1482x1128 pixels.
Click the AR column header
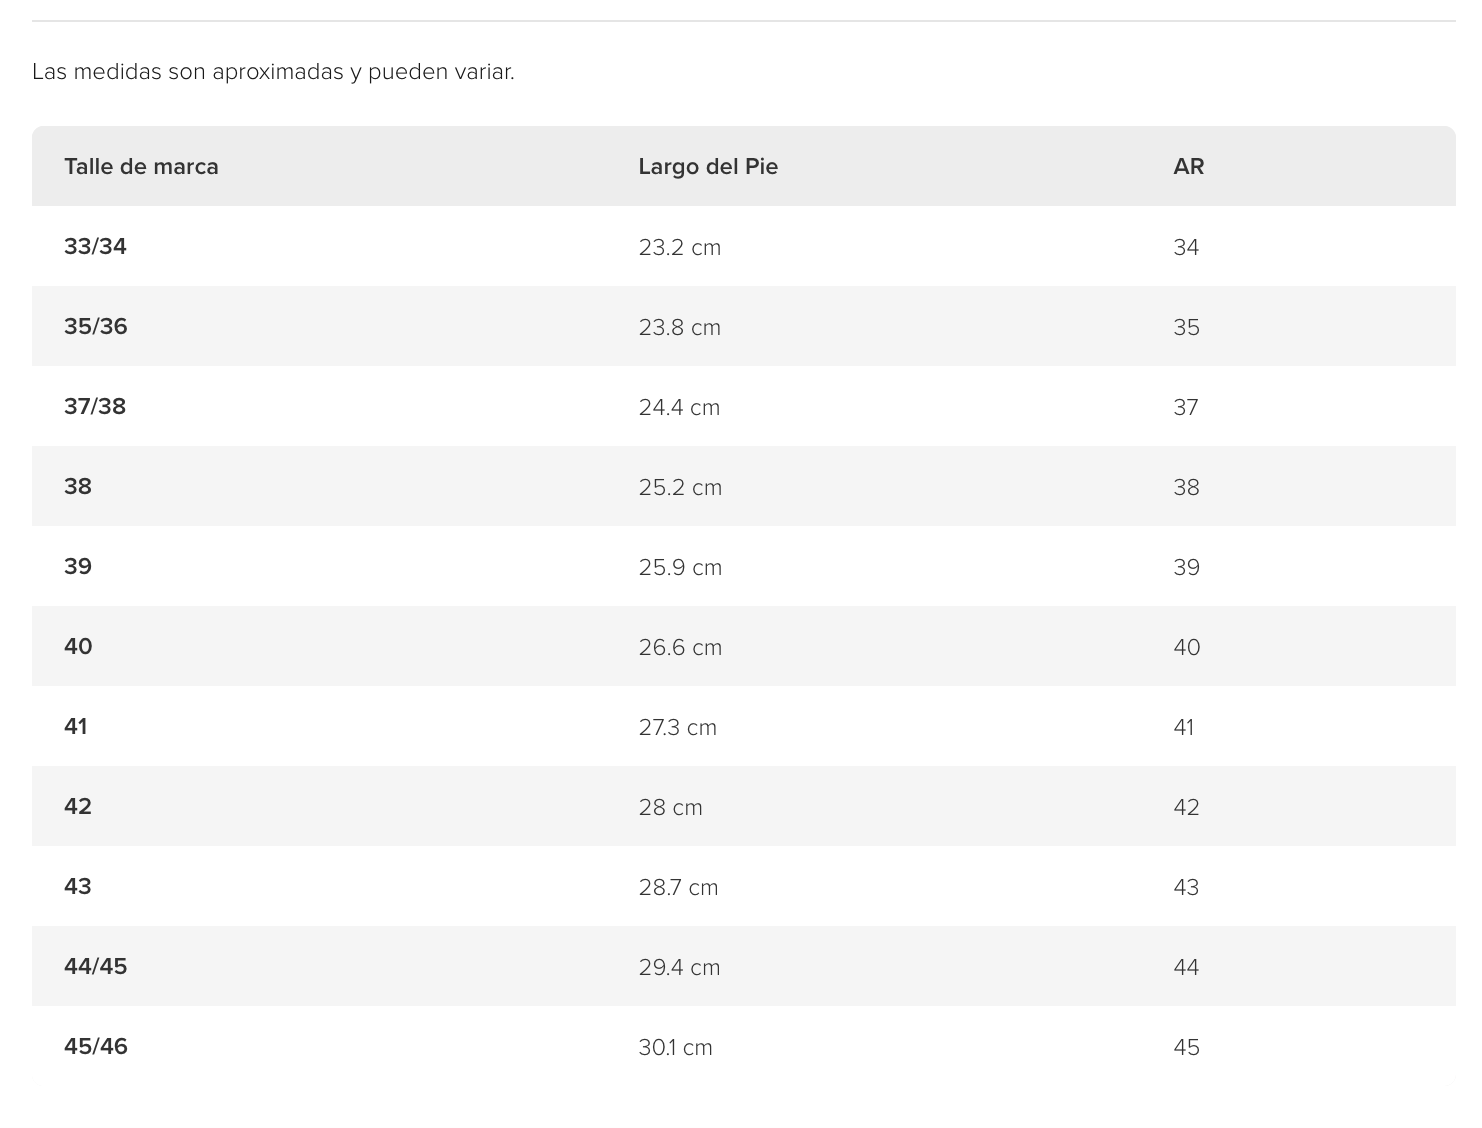point(1188,166)
